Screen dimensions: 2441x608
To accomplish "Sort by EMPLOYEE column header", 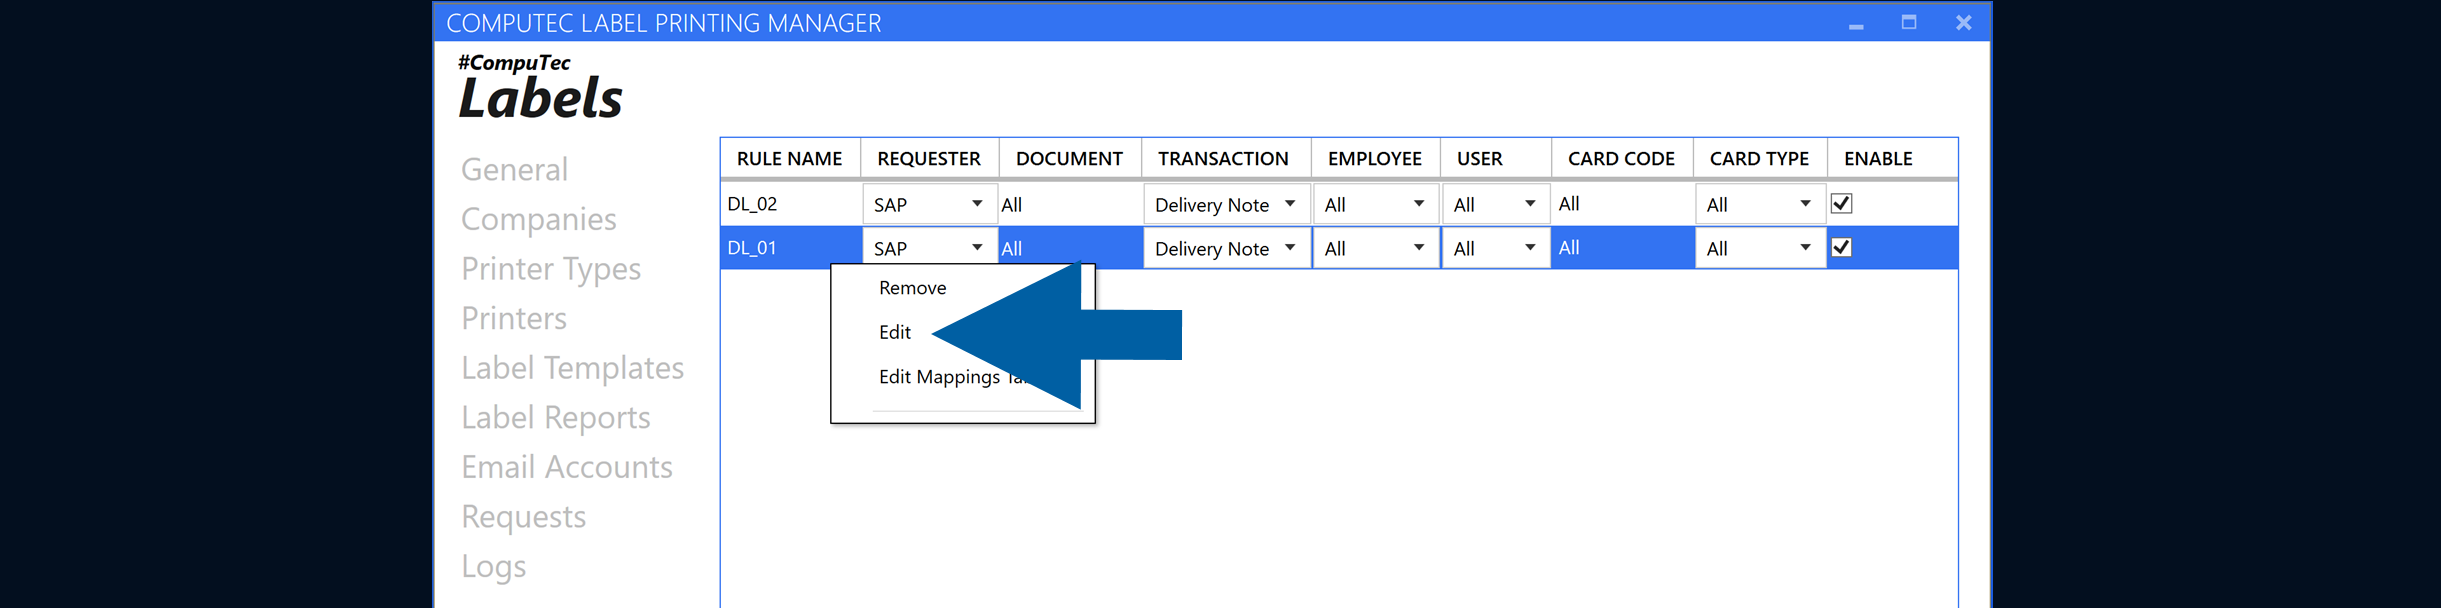I will 1375,159.
